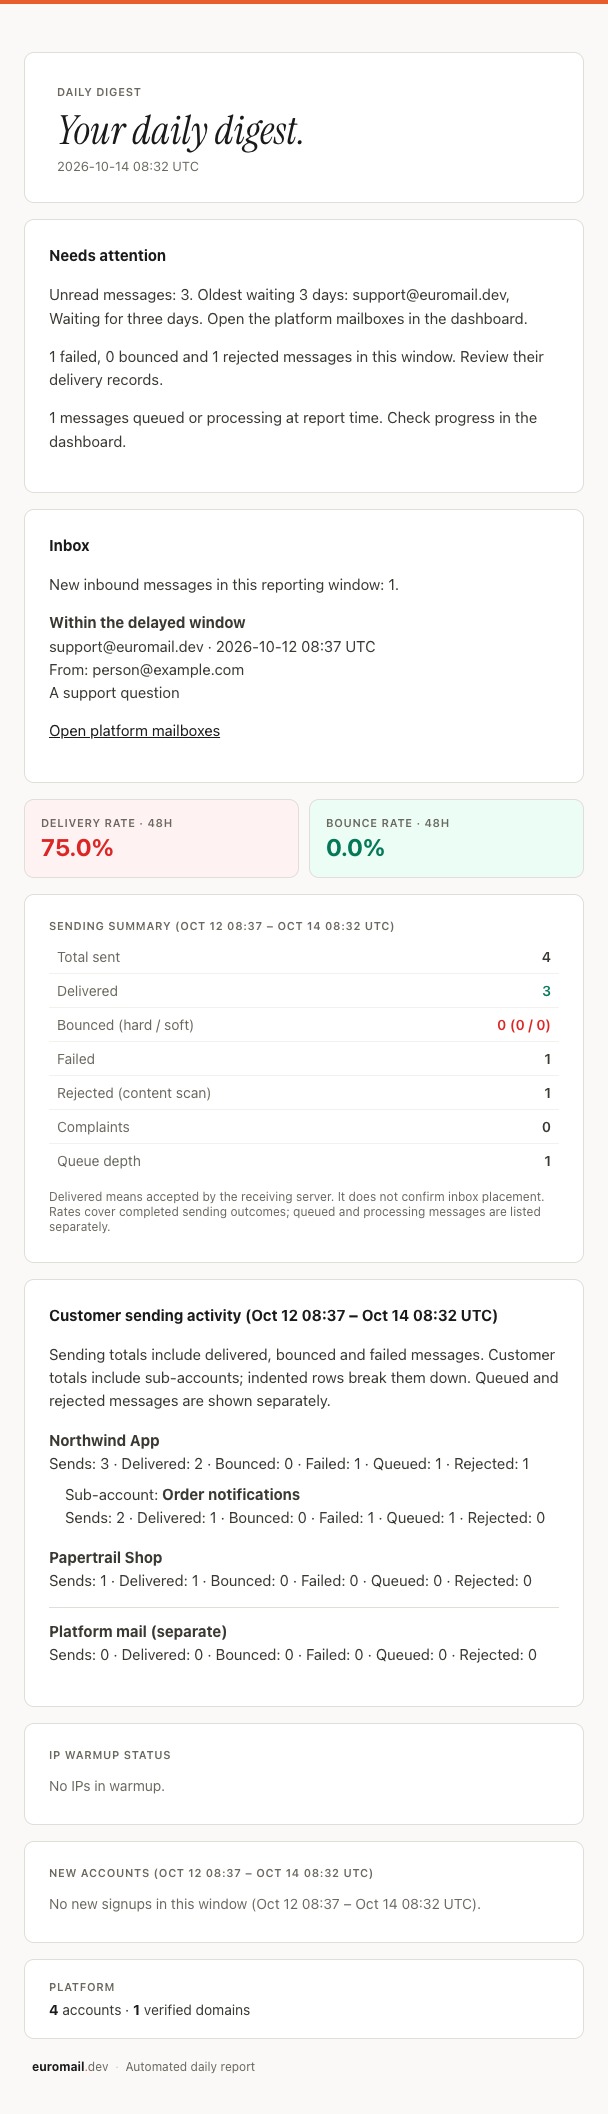Click Order notifications' 'Sends: 2' stats line
This screenshot has width=608, height=2114.
305,1518
